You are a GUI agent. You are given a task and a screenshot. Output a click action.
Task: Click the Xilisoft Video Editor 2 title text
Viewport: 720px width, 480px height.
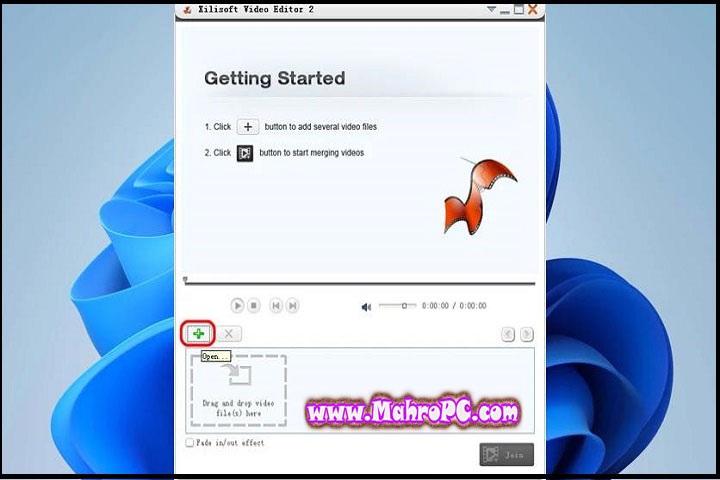pos(256,9)
